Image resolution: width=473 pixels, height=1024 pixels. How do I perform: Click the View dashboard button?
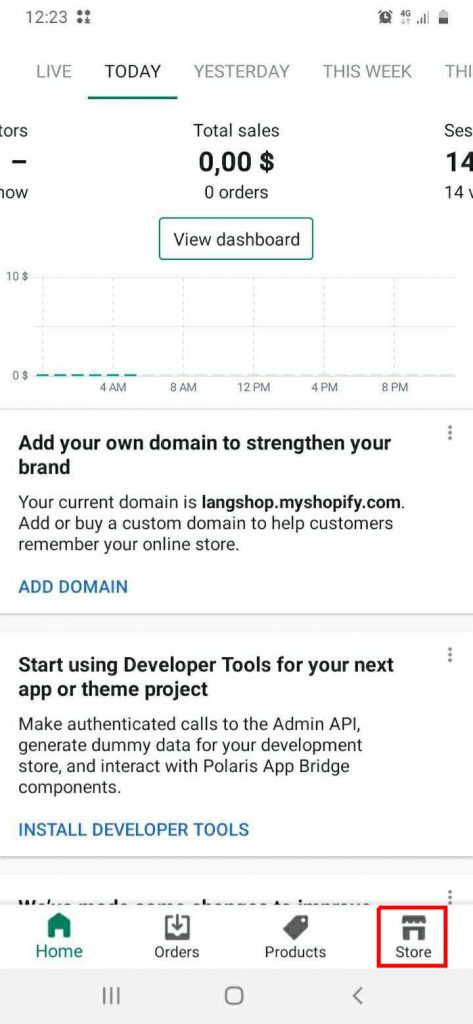pyautogui.click(x=236, y=239)
